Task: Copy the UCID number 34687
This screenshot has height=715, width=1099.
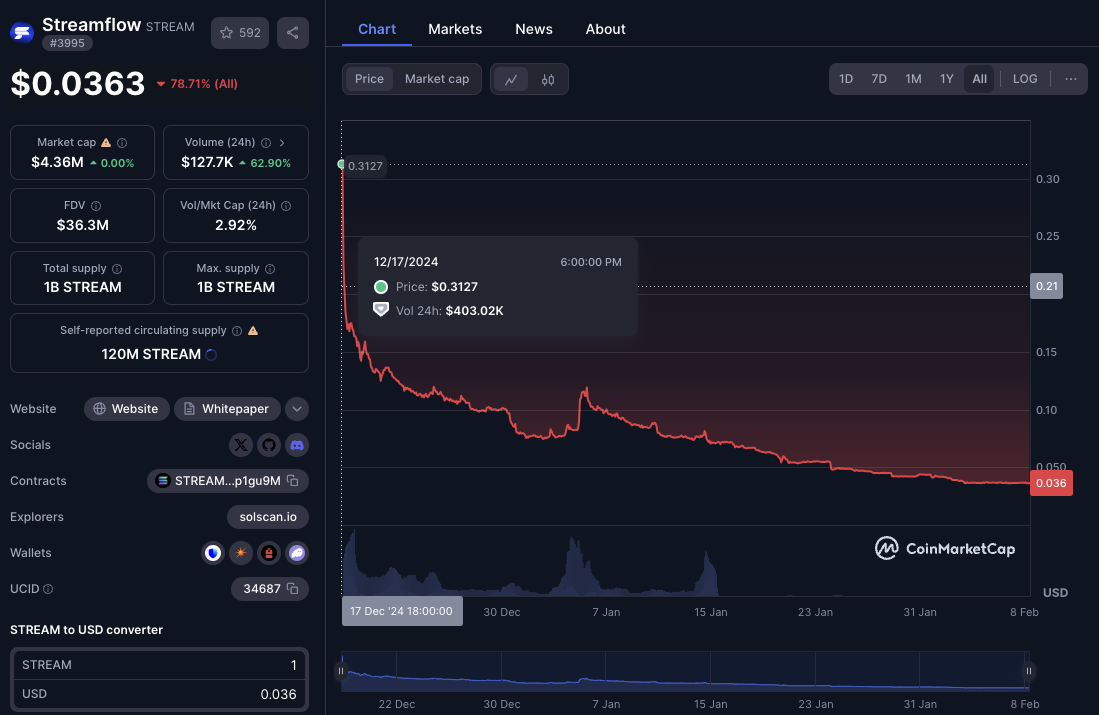Action: 293,589
